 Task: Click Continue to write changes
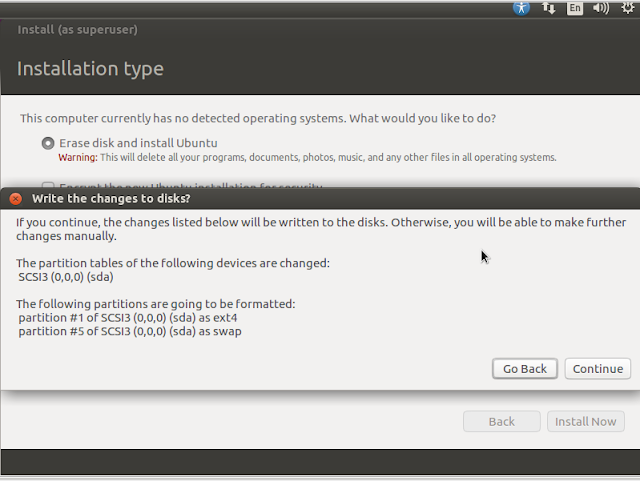[x=598, y=369]
